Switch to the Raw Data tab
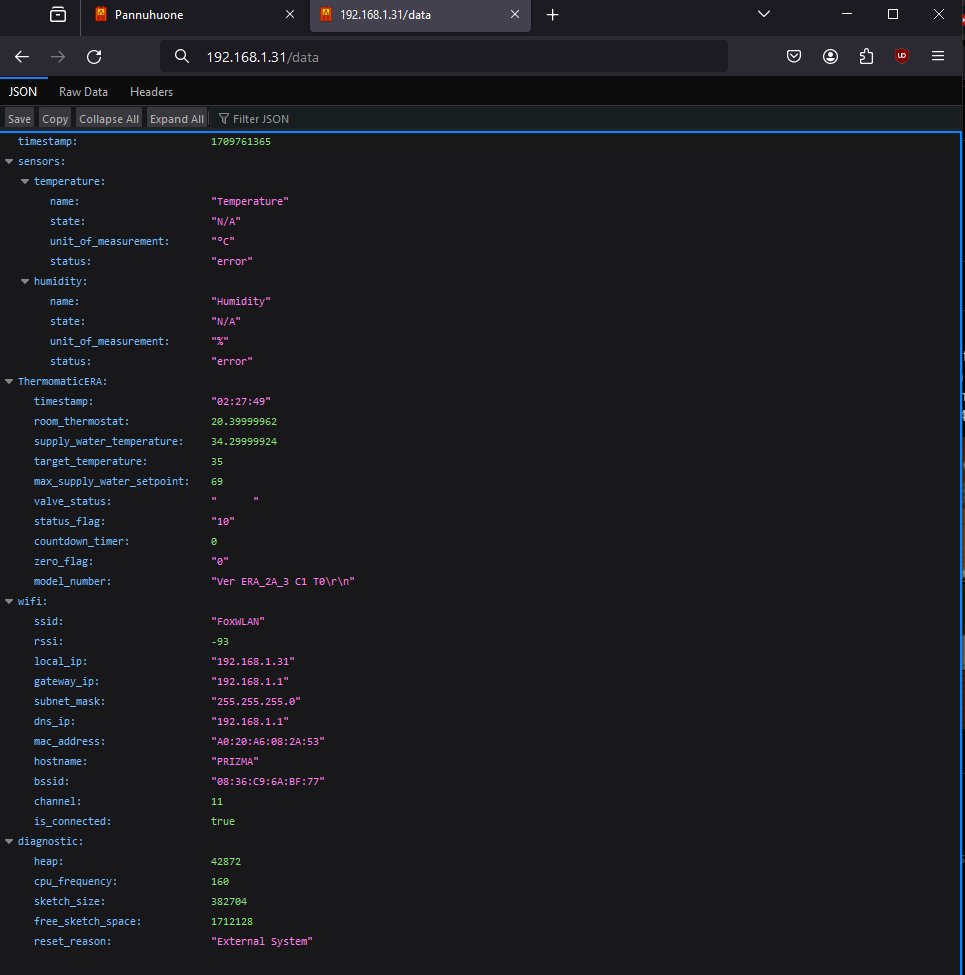The image size is (965, 975). 83,92
